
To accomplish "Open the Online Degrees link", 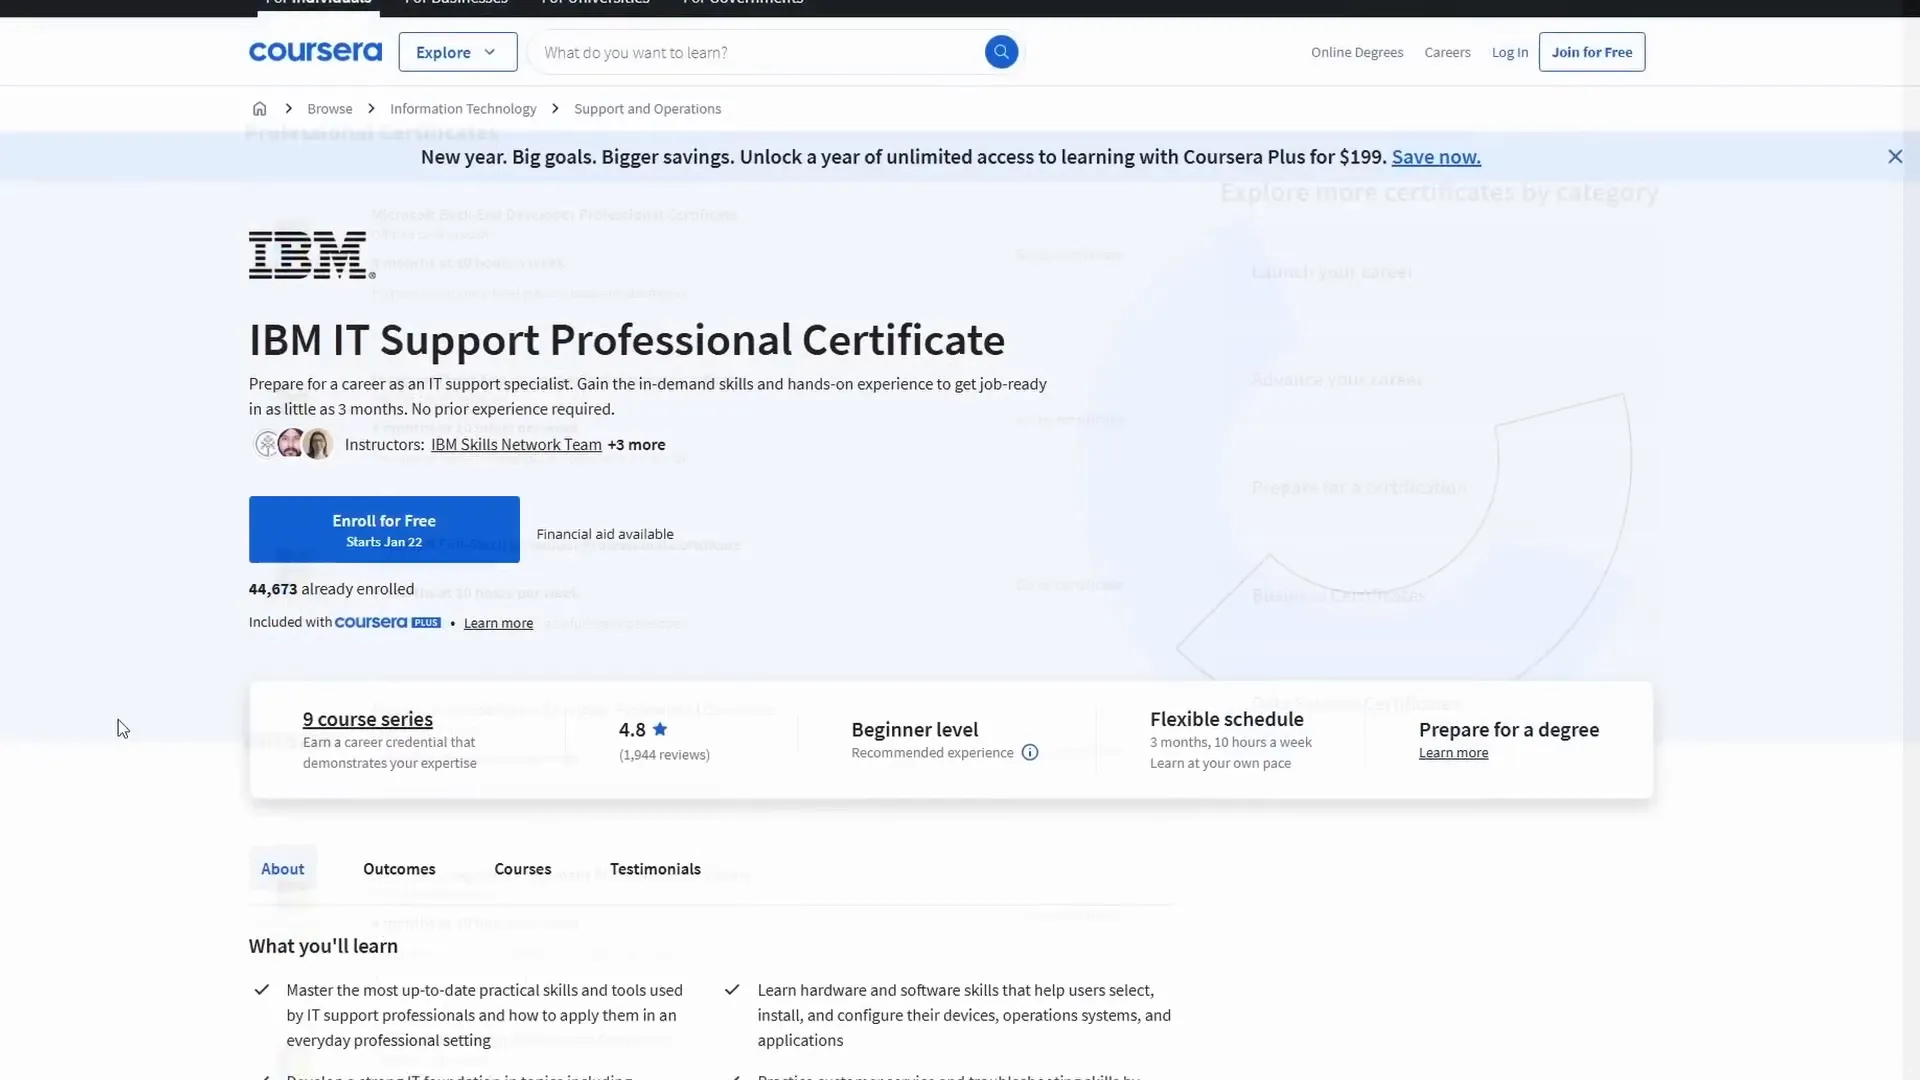I will [1357, 52].
